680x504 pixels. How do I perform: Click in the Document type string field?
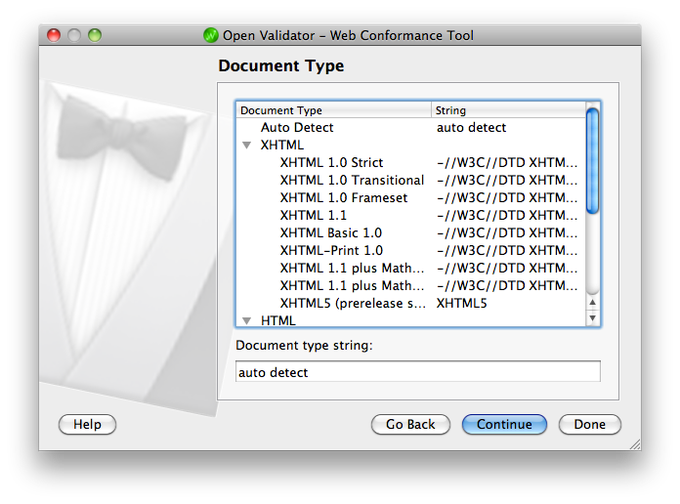(418, 372)
